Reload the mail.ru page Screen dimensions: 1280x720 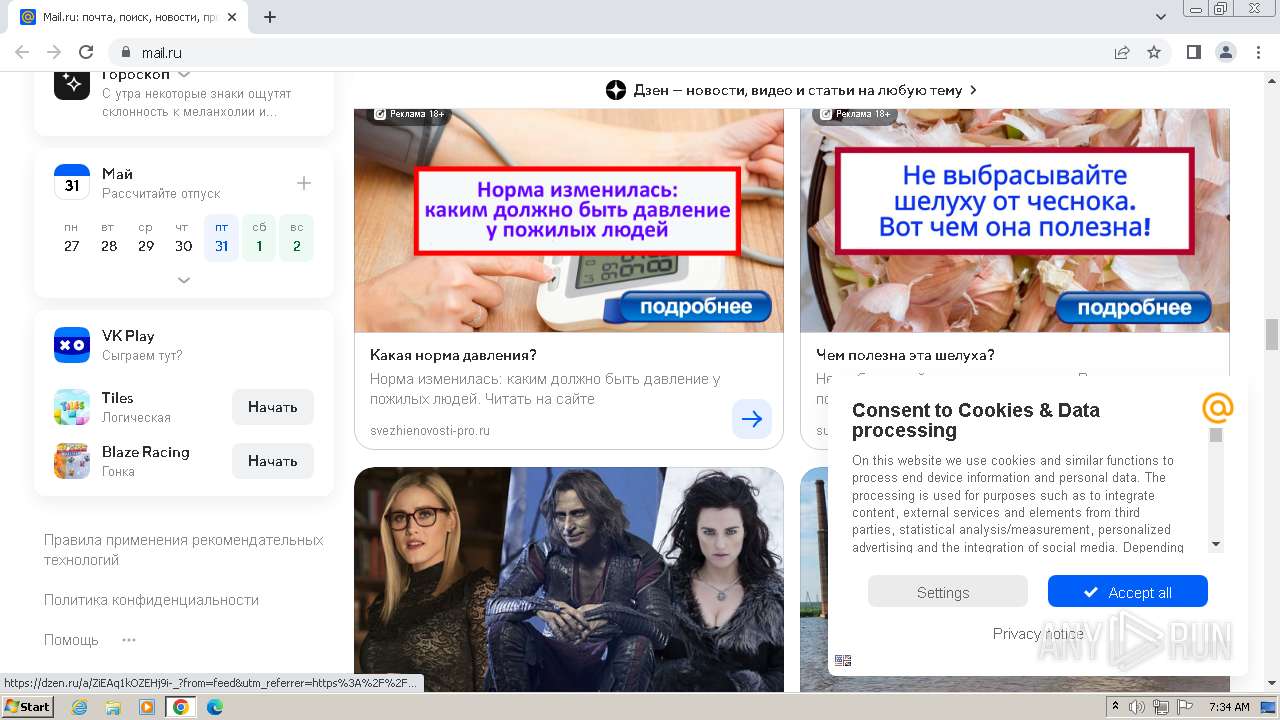coord(86,52)
